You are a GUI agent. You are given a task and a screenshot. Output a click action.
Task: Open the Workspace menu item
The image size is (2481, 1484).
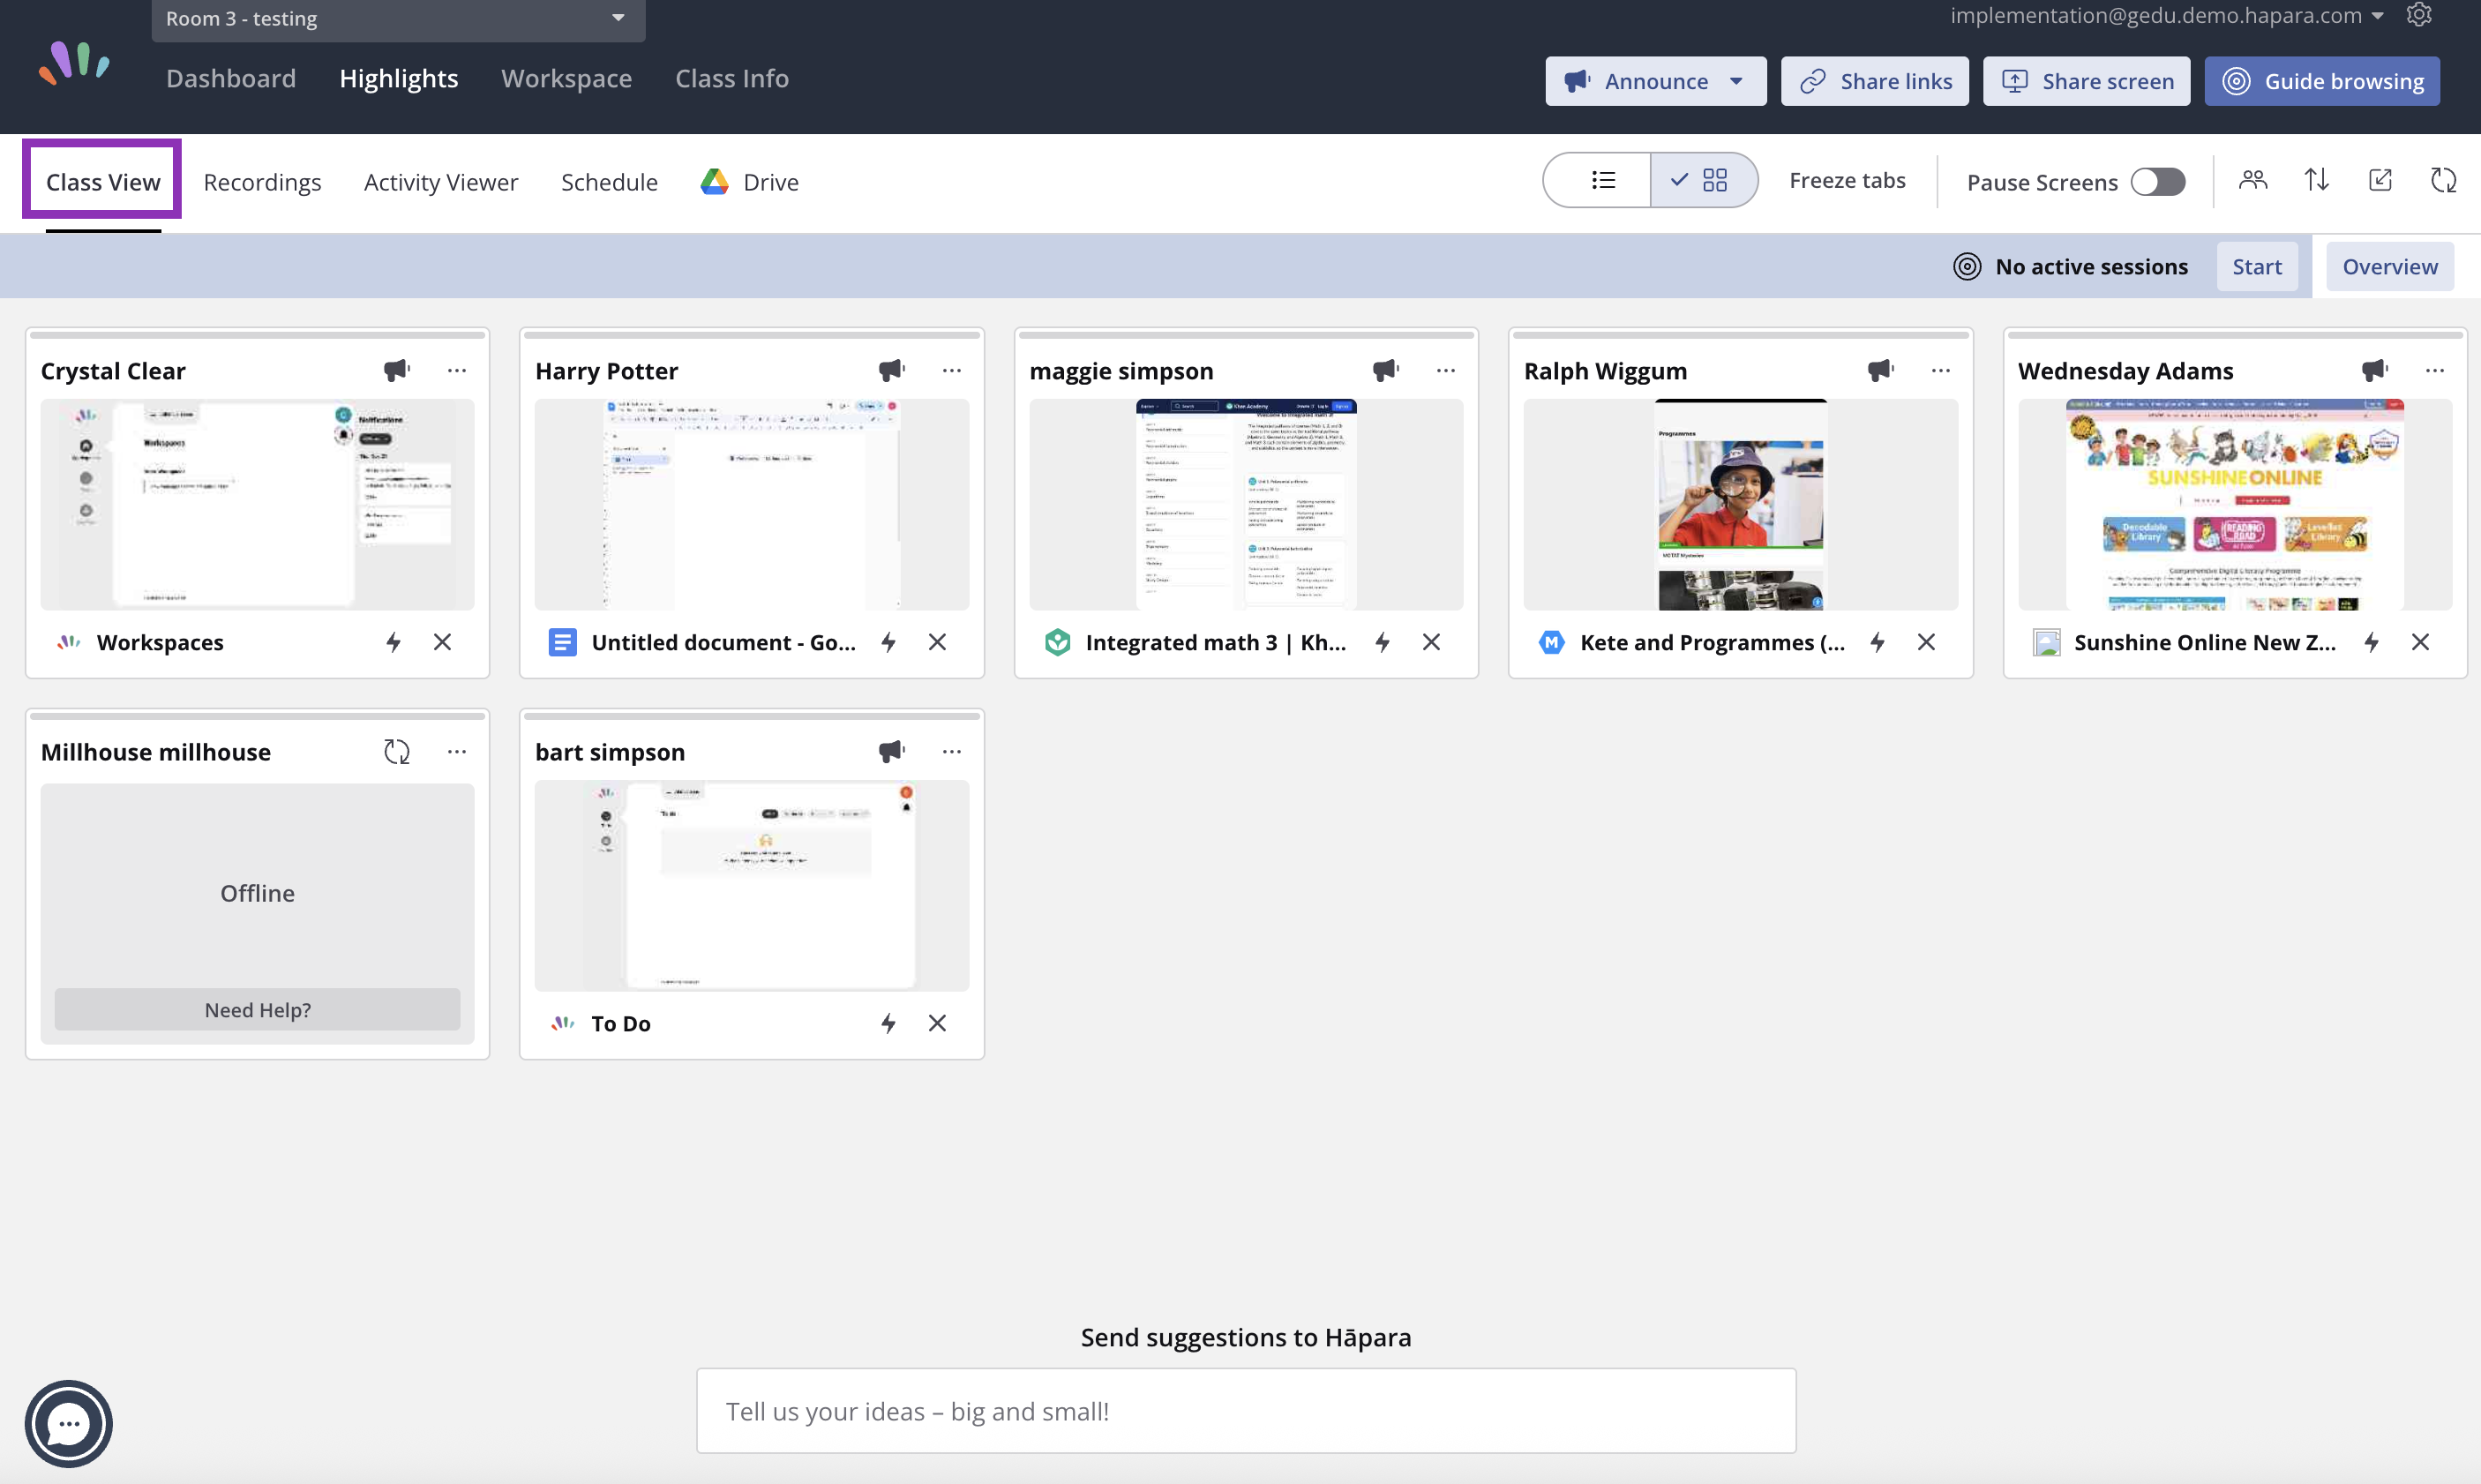point(566,78)
